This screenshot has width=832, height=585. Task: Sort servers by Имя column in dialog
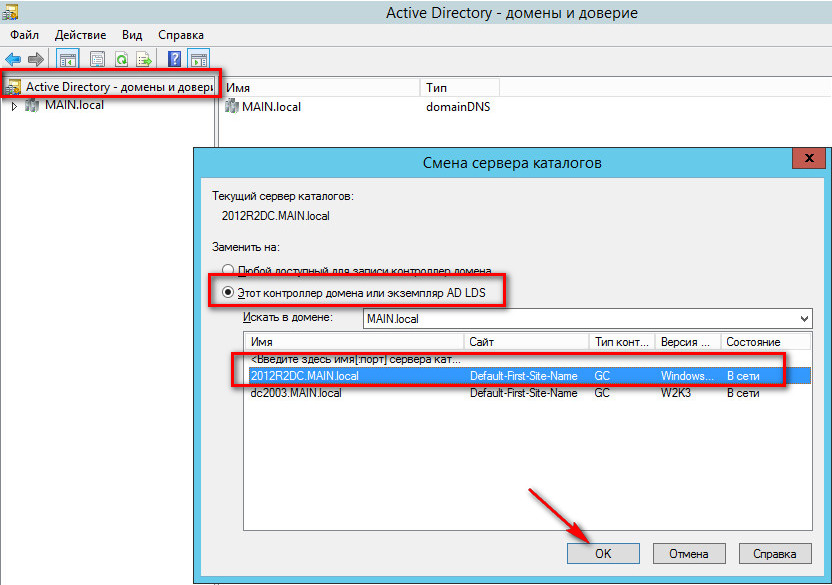pyautogui.click(x=354, y=342)
